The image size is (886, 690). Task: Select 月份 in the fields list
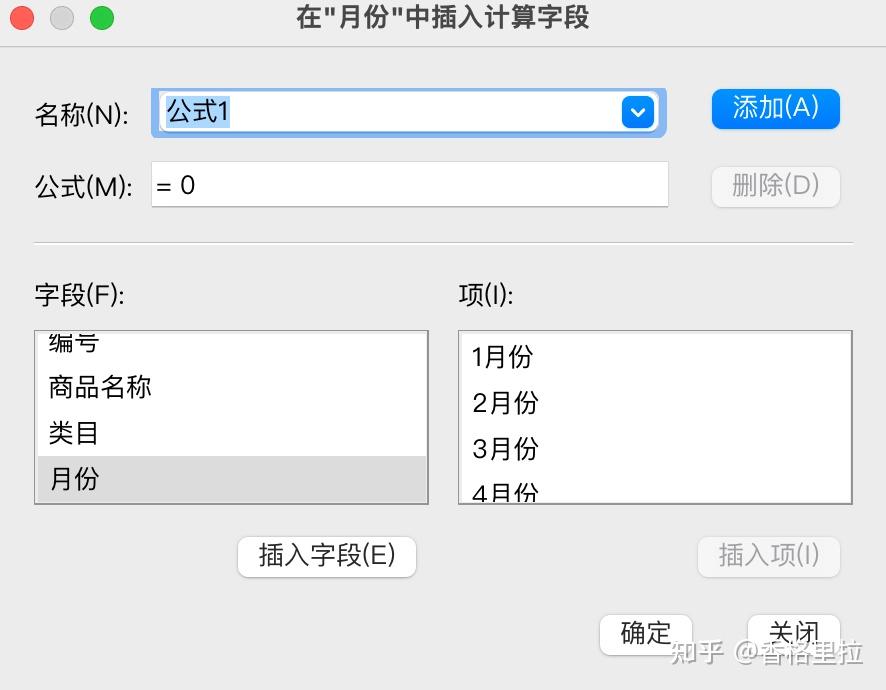tap(74, 479)
